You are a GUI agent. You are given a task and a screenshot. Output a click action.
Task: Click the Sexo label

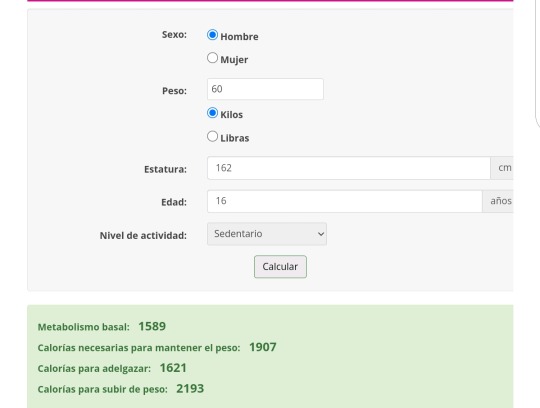pos(174,35)
